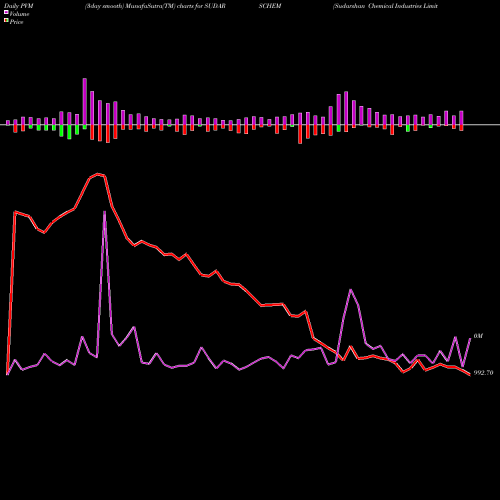Click the 'Daily PVM' title text
Screen dimensions: 500x500
click(x=19, y=6)
